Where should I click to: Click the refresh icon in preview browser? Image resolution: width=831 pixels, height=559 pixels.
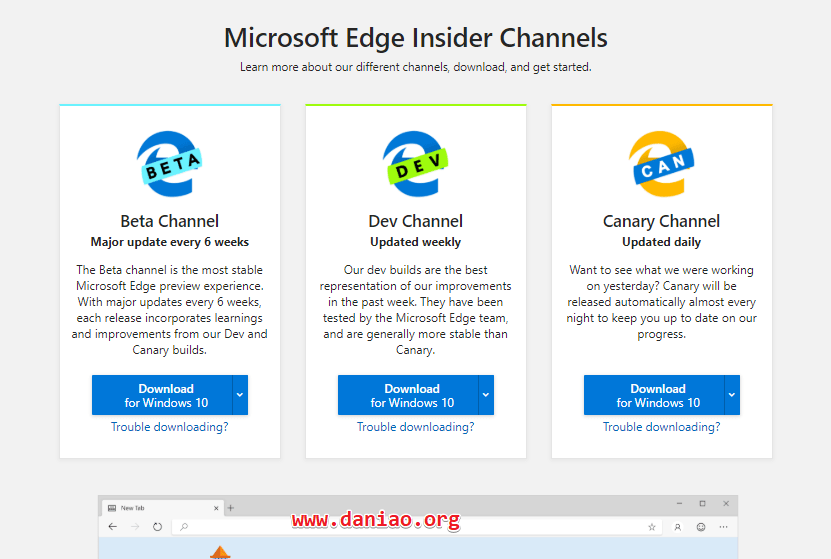[157, 527]
